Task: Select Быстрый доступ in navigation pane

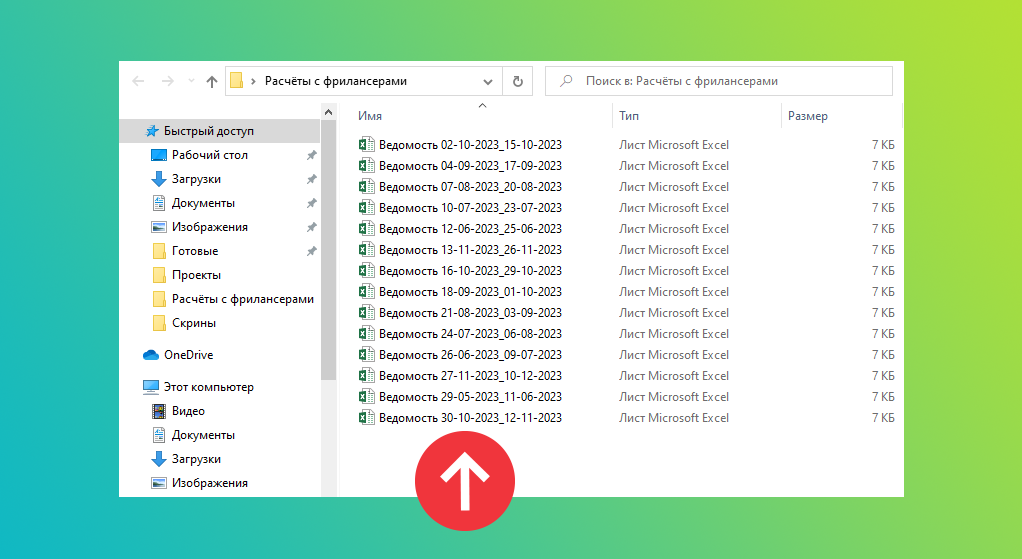Action: tap(209, 131)
